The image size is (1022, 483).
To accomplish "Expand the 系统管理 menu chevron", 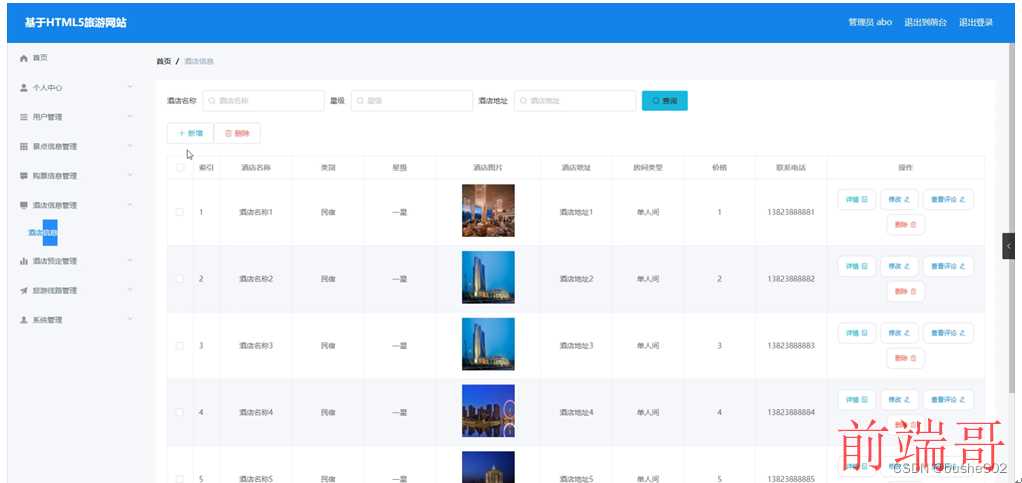I will (x=130, y=319).
